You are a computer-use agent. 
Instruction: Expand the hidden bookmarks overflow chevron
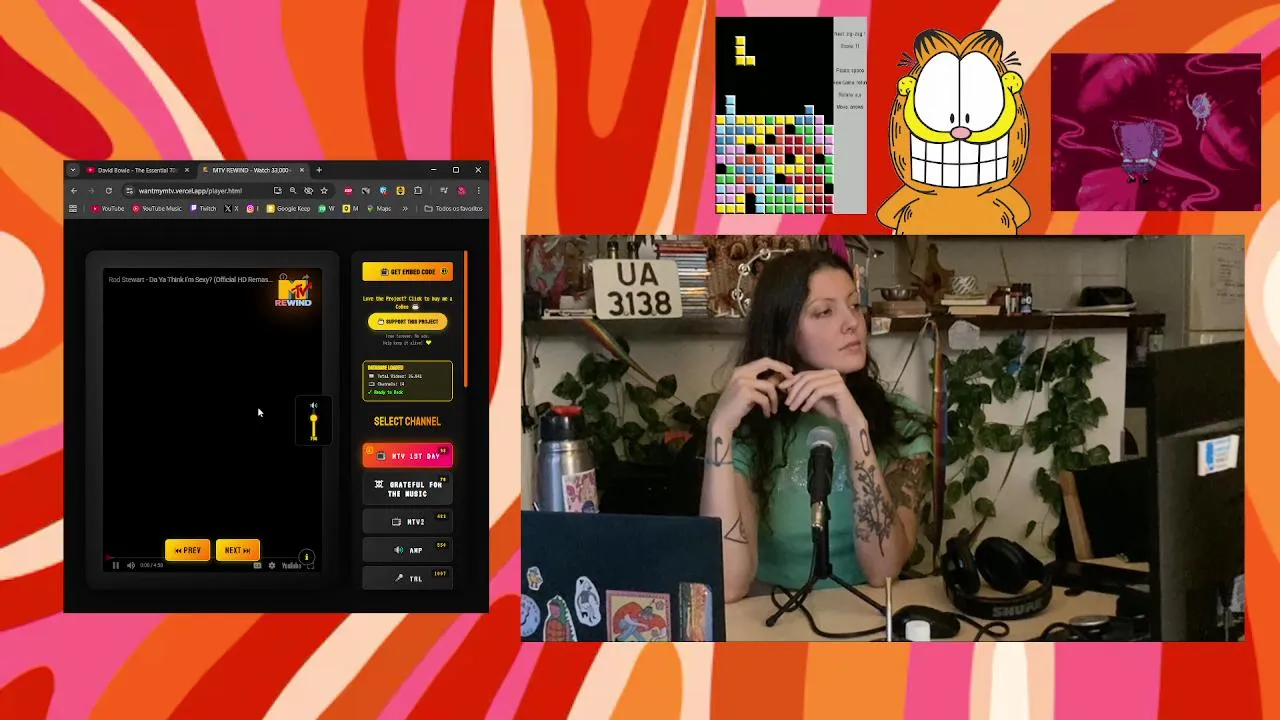[405, 209]
